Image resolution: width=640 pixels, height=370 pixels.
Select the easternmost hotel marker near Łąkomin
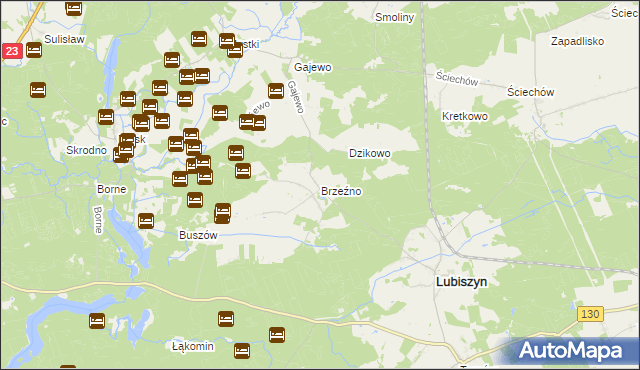[277, 335]
